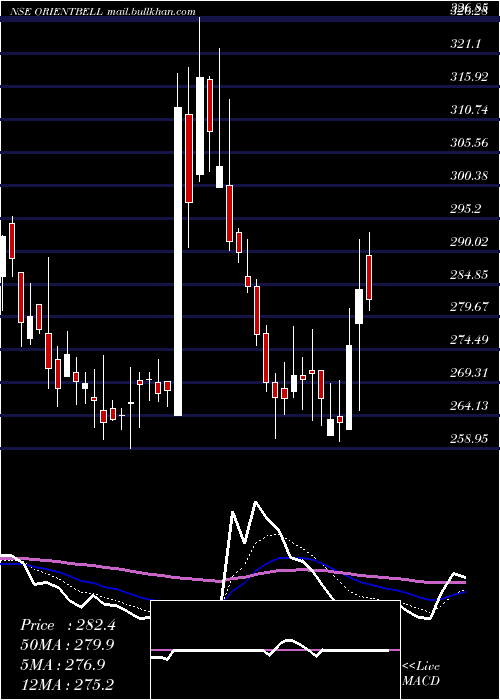Screen dimensions: 500x700
Task: Click the 279.67 price axis label
Action: 469,307
